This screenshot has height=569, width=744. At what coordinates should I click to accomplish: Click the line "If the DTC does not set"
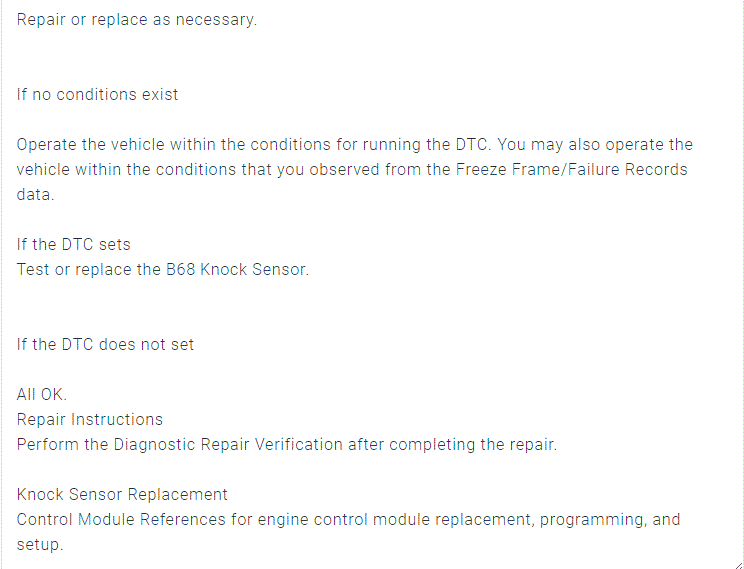click(x=106, y=344)
